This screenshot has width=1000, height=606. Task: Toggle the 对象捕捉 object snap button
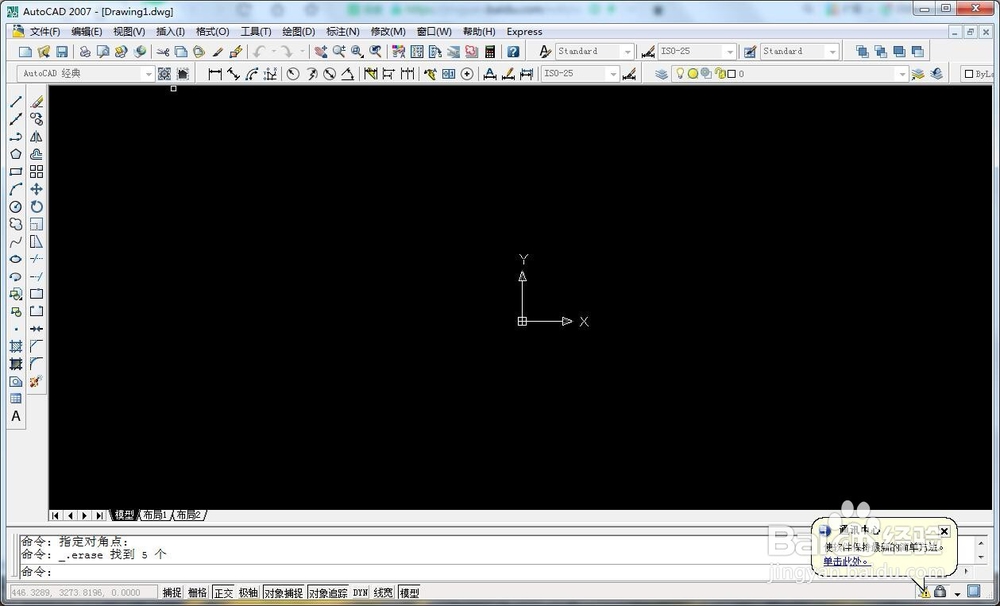coord(284,593)
